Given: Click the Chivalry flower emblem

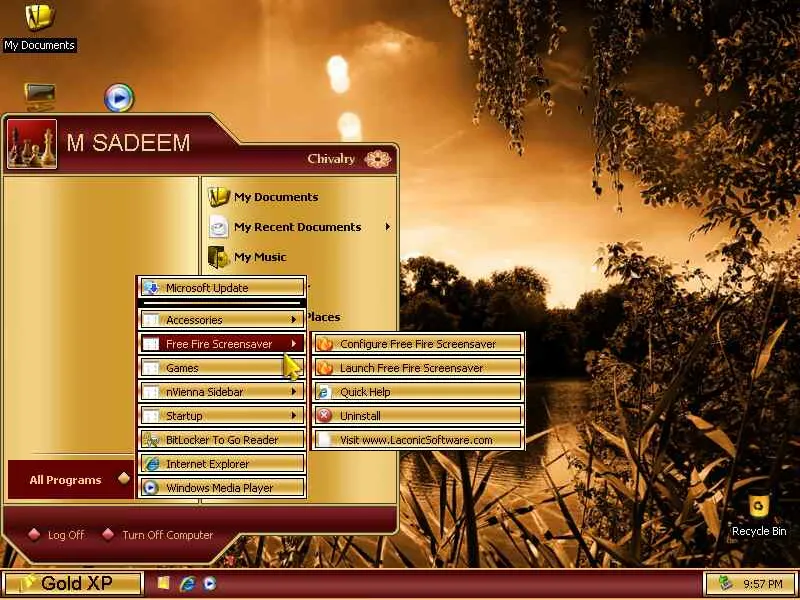Looking at the screenshot, I should 378,159.
